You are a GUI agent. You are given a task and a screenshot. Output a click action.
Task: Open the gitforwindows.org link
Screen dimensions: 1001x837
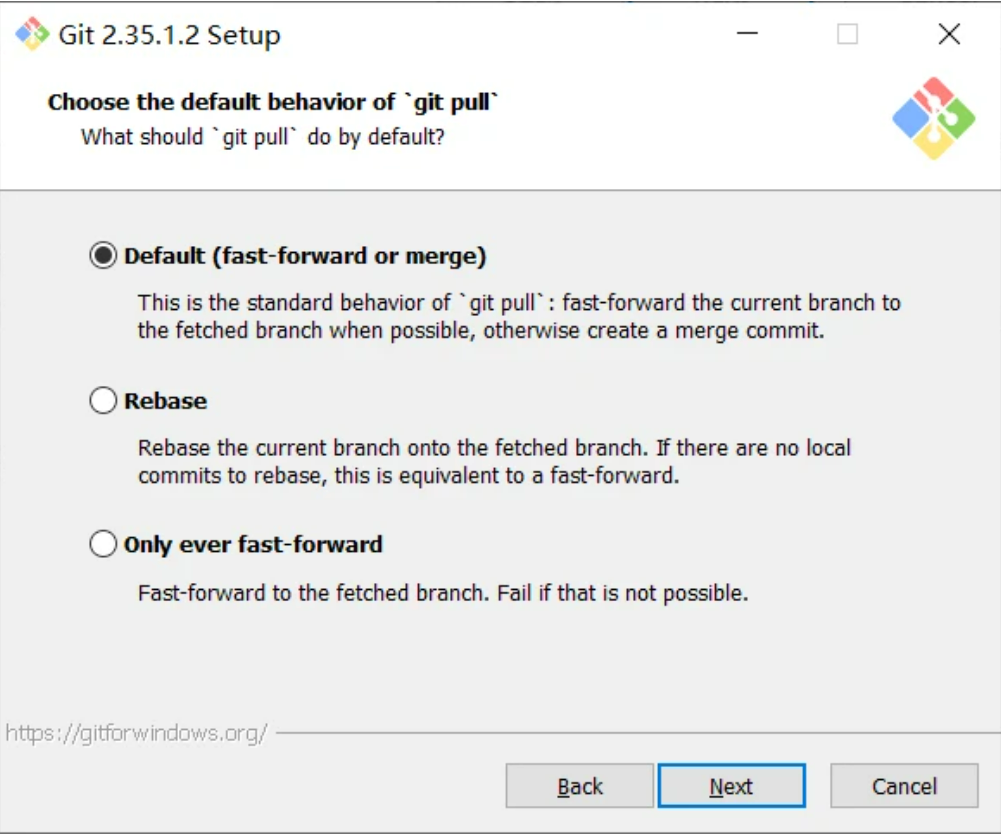[x=136, y=733]
